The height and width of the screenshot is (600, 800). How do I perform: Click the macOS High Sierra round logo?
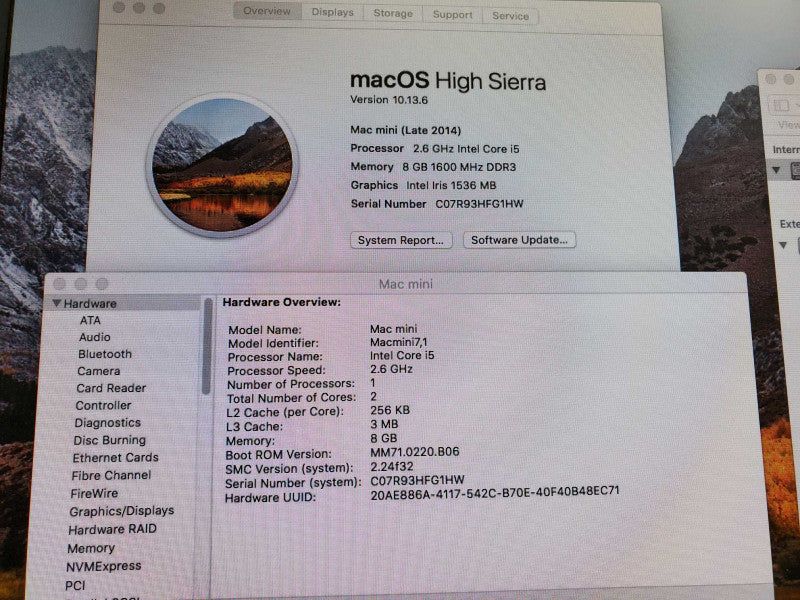(222, 165)
